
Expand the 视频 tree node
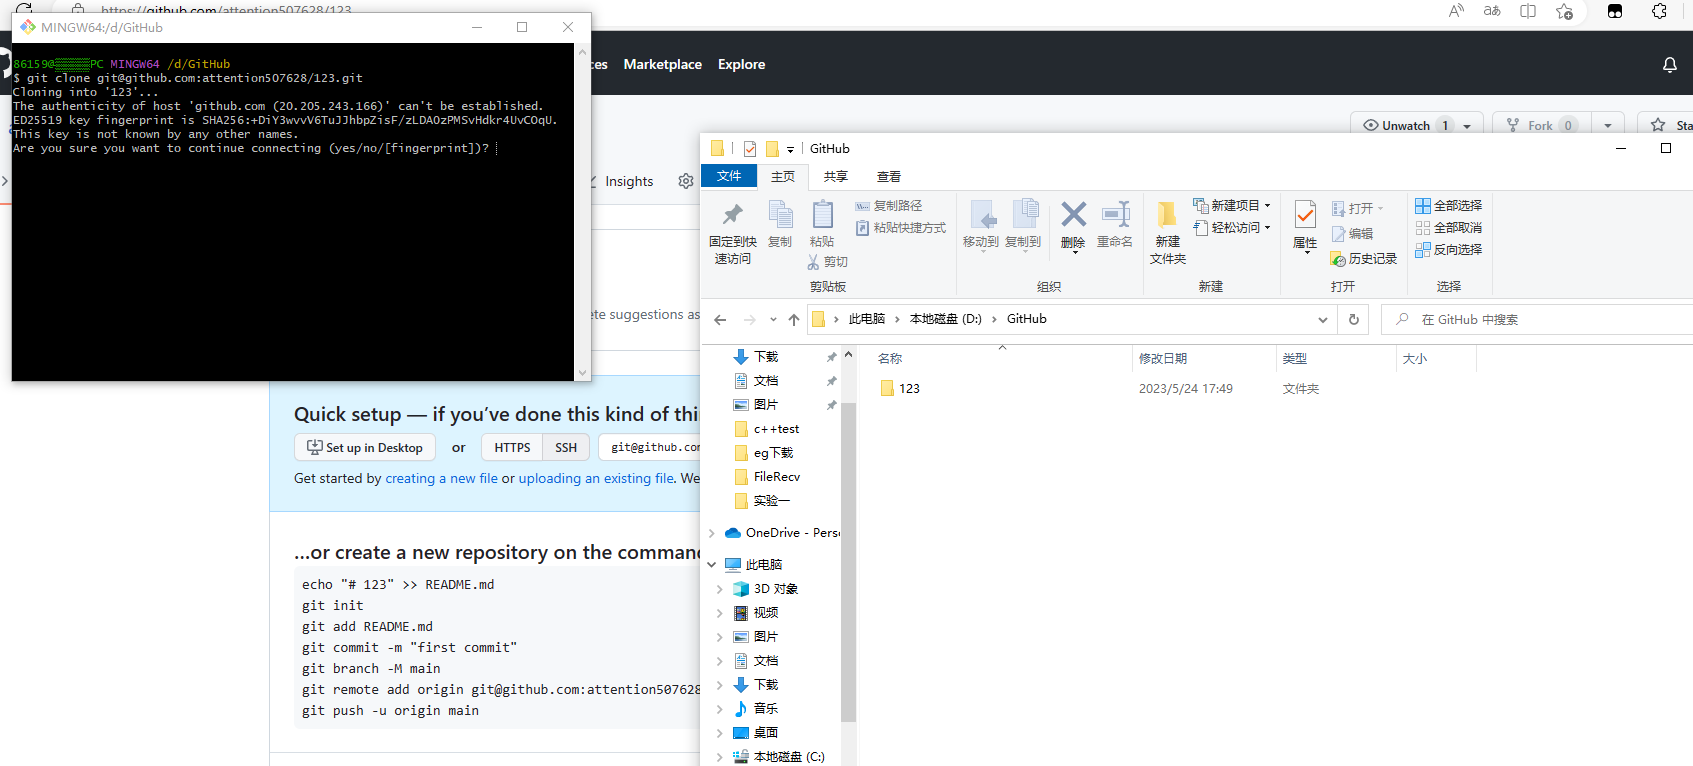(720, 613)
